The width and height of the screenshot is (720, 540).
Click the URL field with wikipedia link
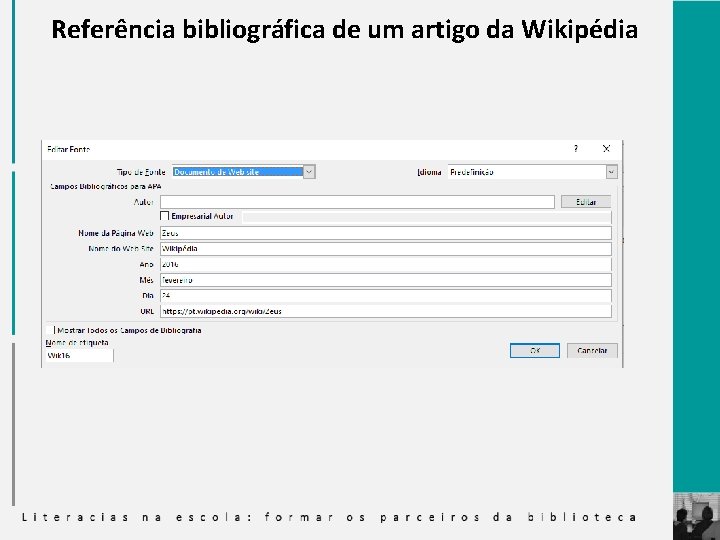(386, 311)
